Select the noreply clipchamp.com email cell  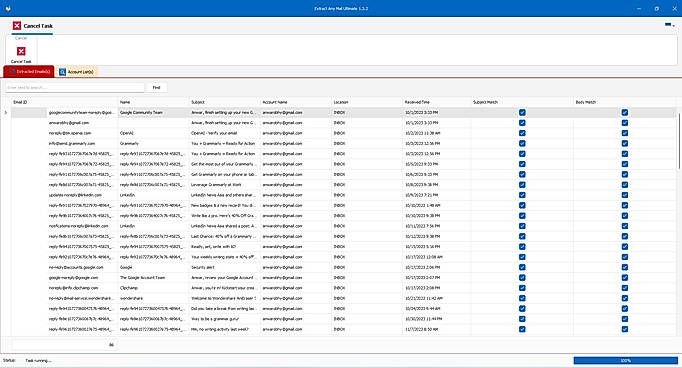(x=83, y=288)
